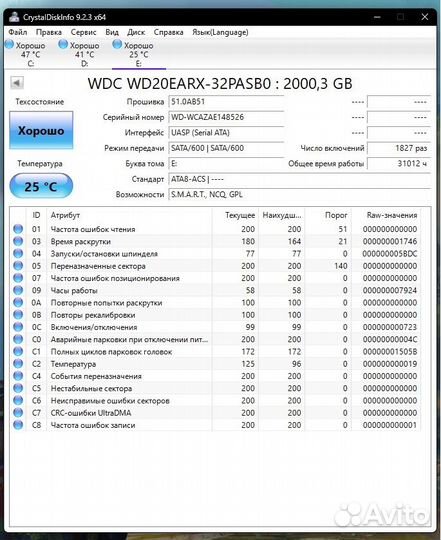This screenshot has width=441, height=540.
Task: Open the Язык(Language) menu
Action: point(220,32)
